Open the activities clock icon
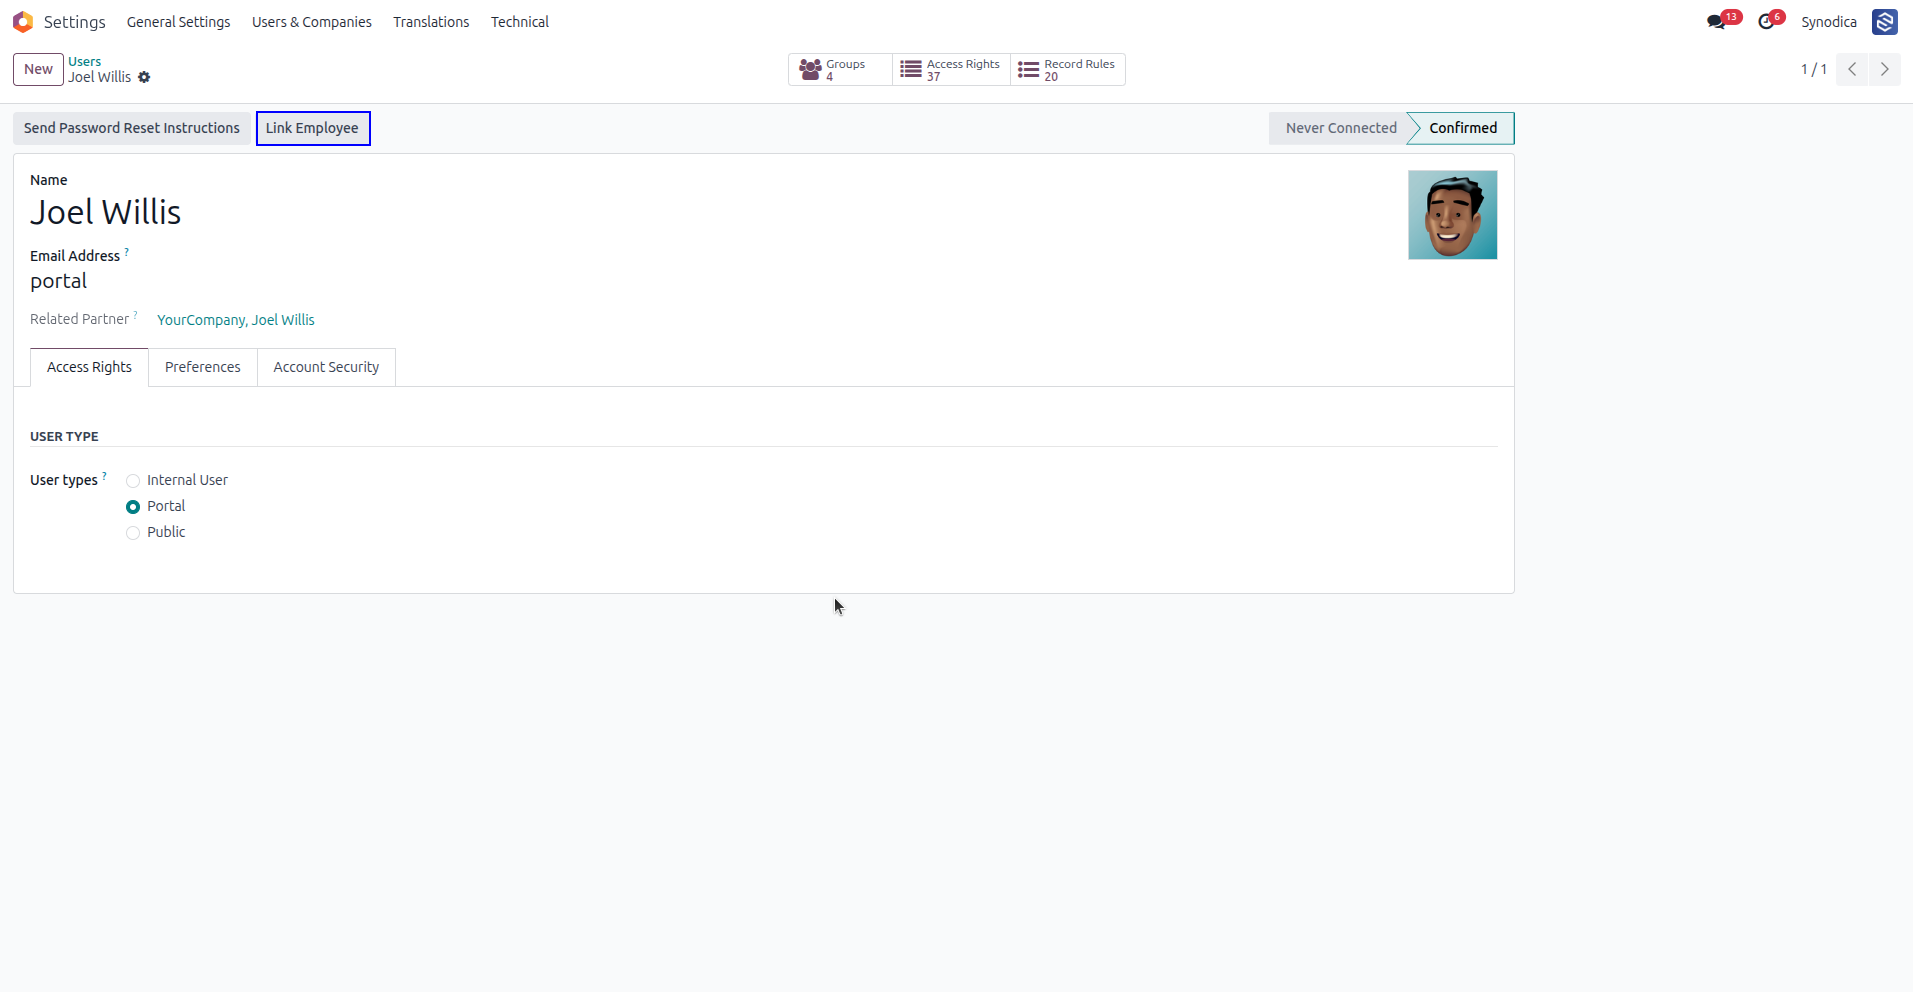 [x=1767, y=22]
